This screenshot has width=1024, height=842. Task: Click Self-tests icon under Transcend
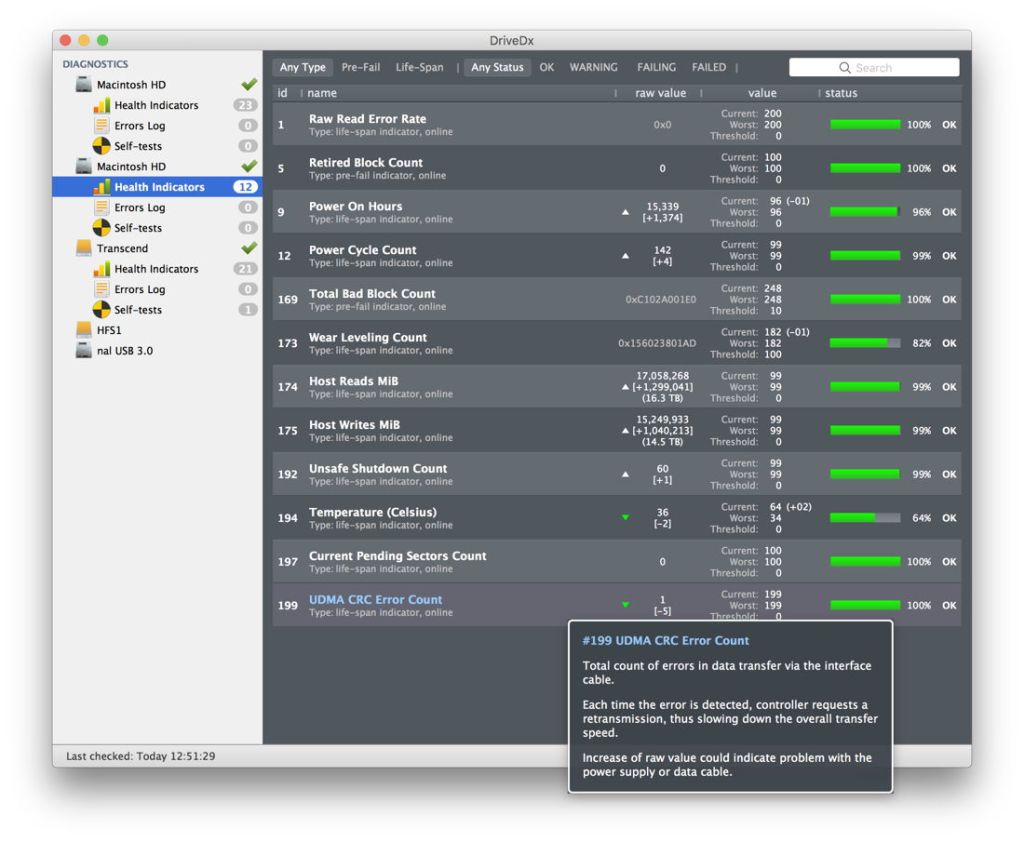(101, 310)
